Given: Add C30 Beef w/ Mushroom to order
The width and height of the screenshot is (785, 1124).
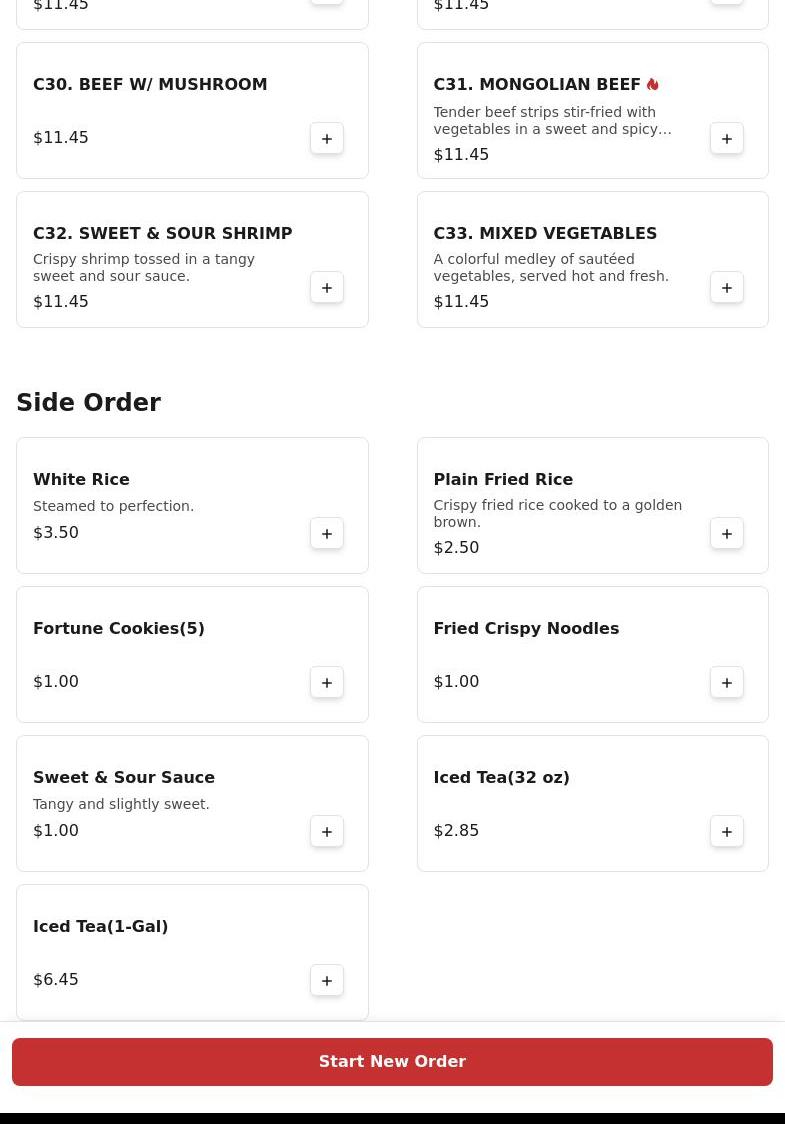Looking at the screenshot, I should pyautogui.click(x=327, y=138).
